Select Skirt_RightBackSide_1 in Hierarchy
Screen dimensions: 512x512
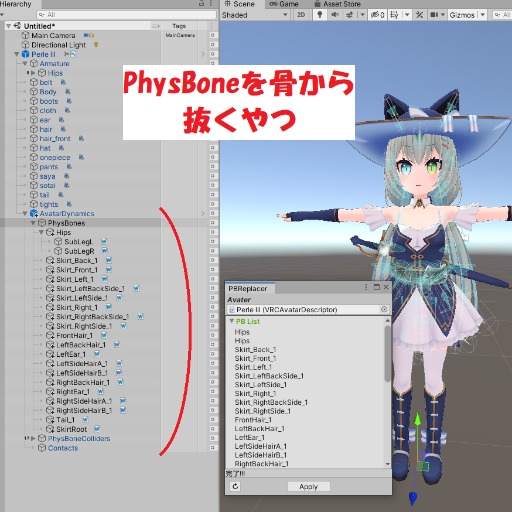coord(92,317)
